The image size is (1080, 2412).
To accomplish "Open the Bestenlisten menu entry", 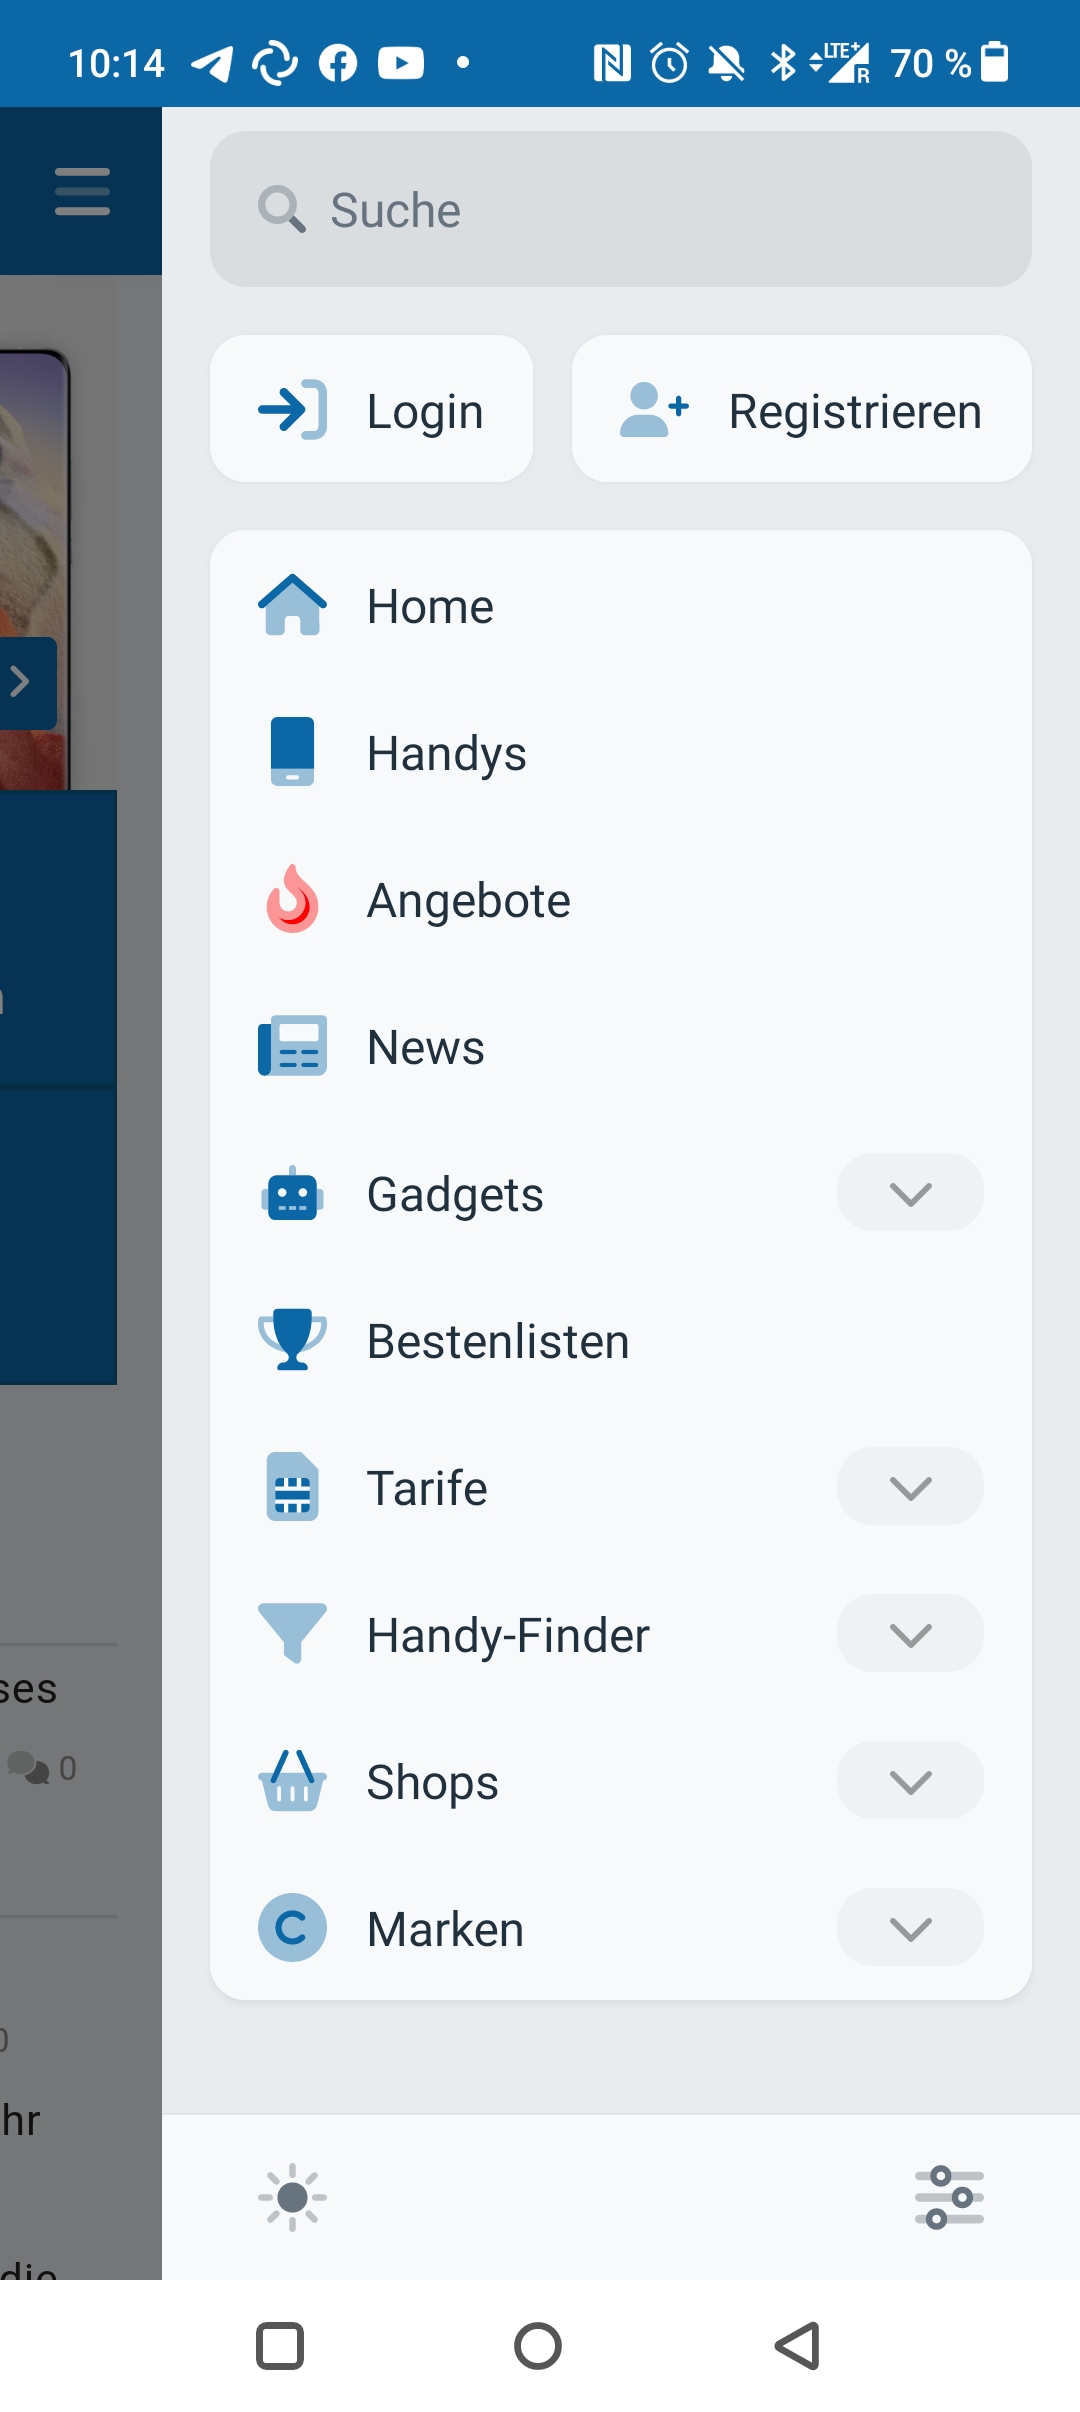I will [621, 1340].
